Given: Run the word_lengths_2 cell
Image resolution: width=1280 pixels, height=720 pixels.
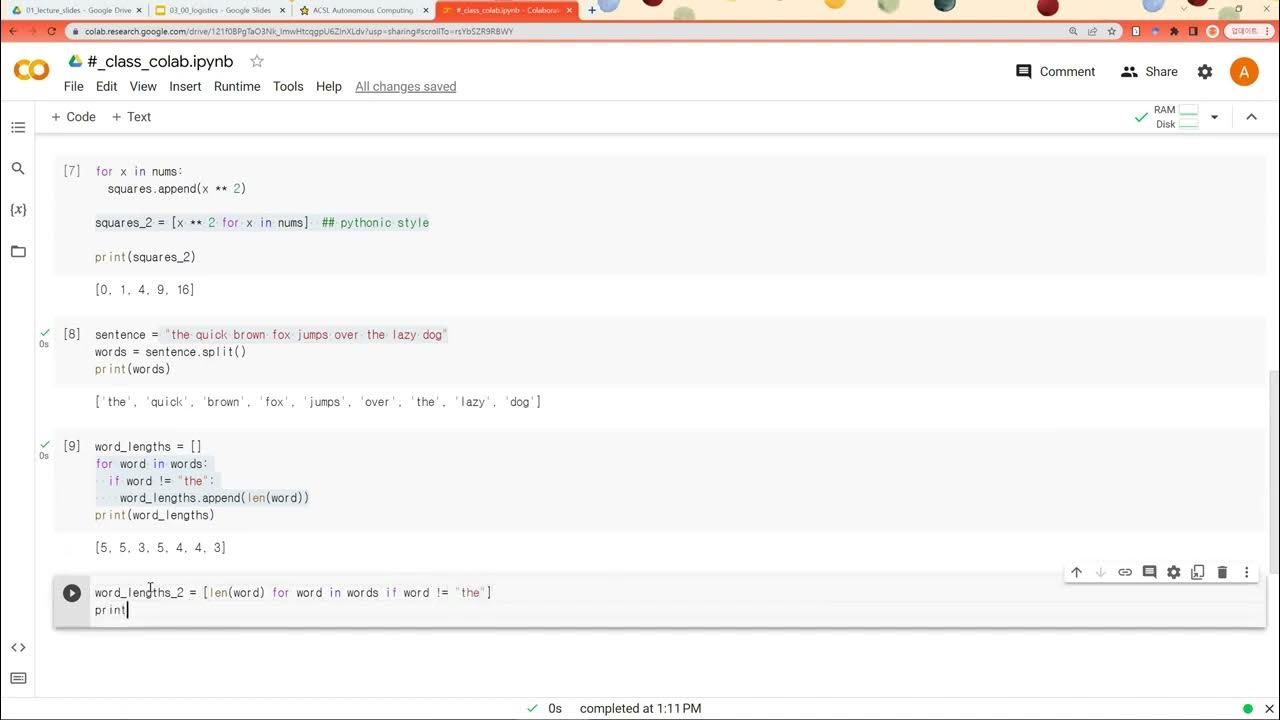Looking at the screenshot, I should coord(72,593).
